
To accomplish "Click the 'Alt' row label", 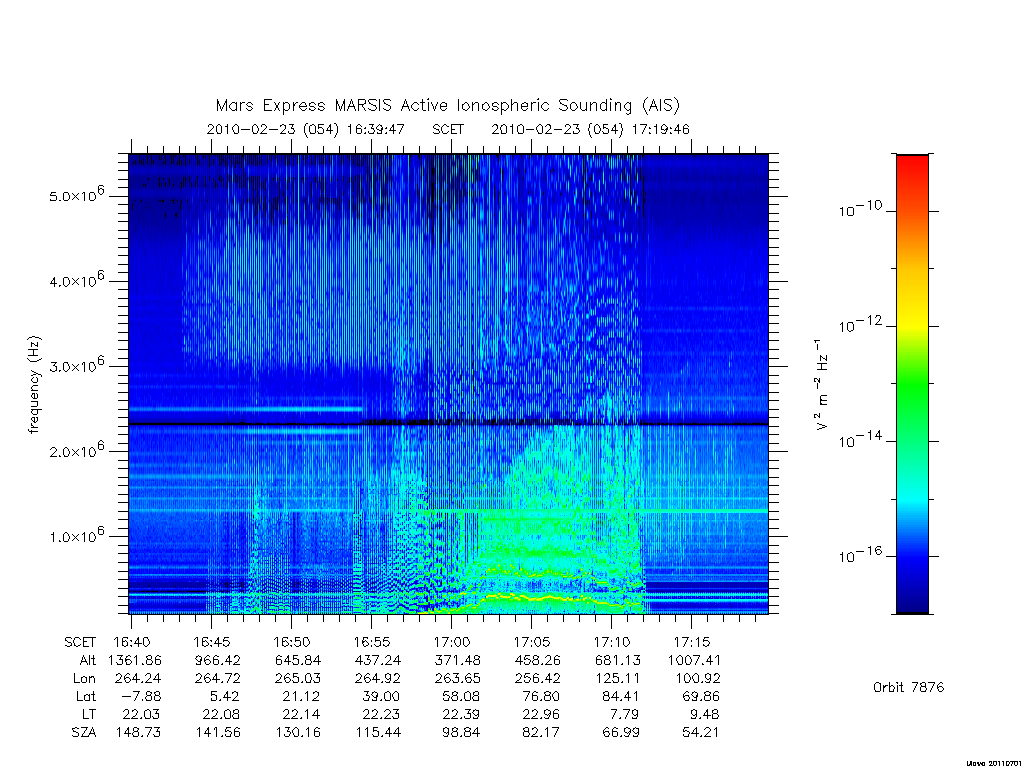I will [88, 660].
